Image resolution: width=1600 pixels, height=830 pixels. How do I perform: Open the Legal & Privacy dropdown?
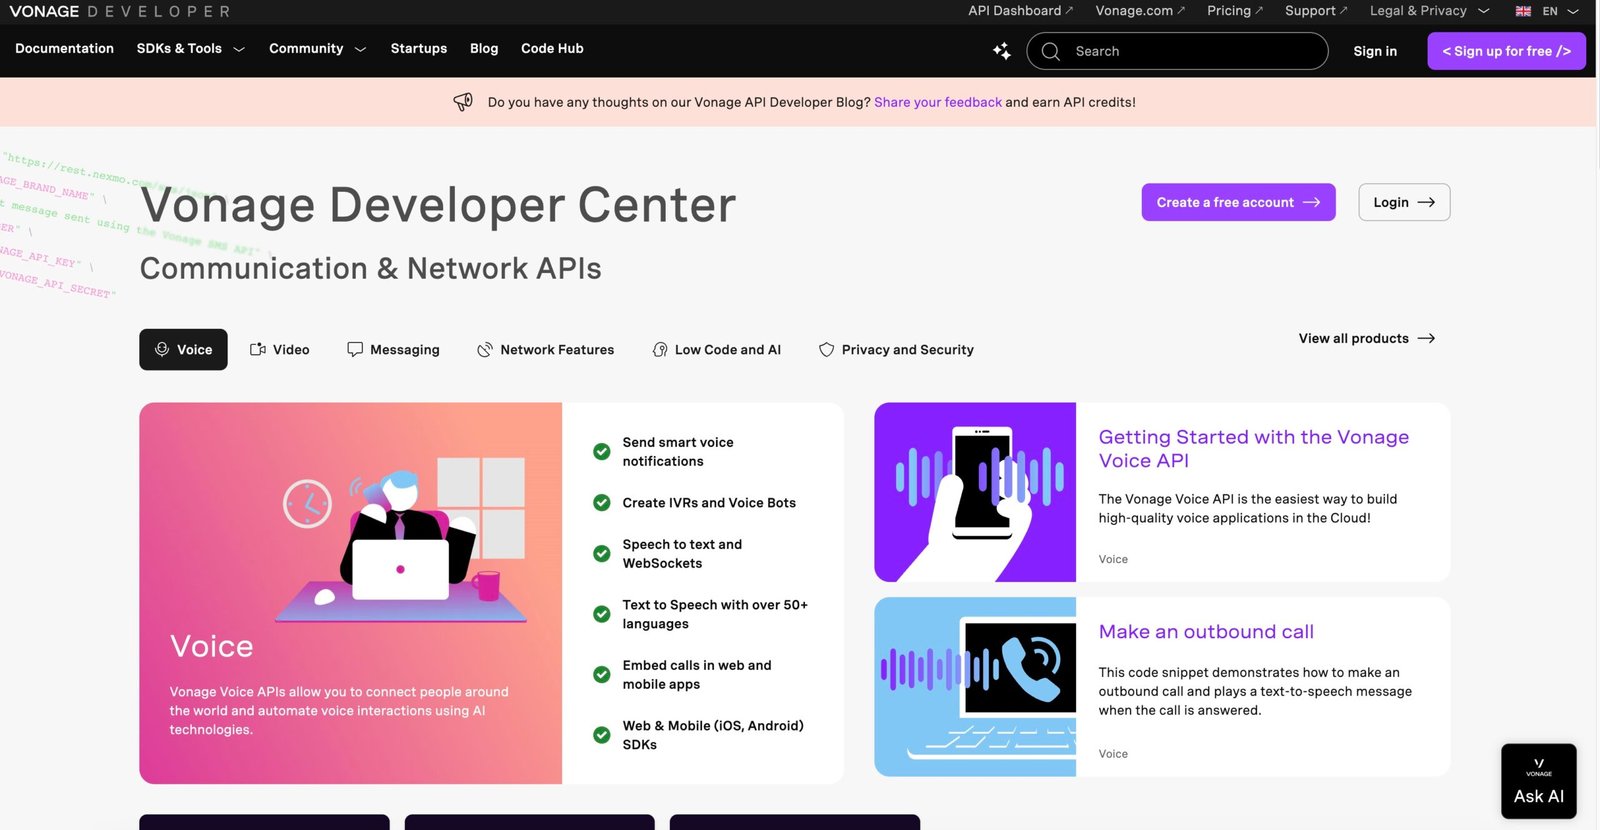pyautogui.click(x=1428, y=11)
